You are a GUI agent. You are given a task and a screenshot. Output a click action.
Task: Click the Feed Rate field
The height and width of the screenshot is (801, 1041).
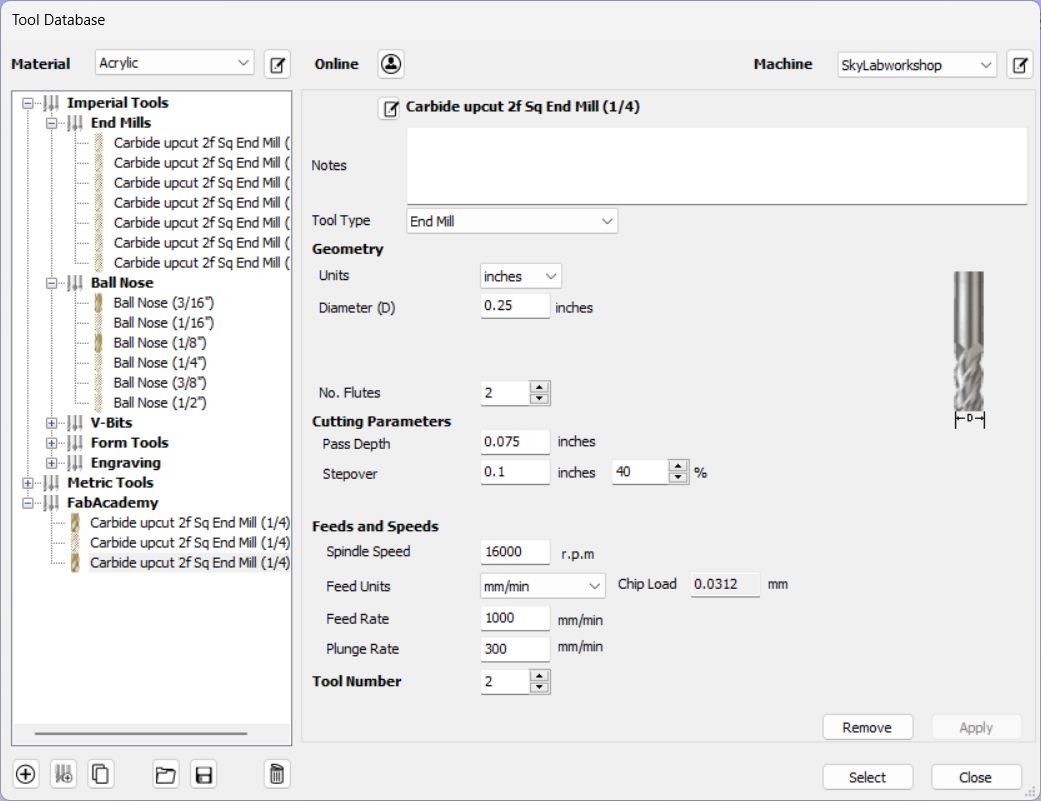point(515,618)
